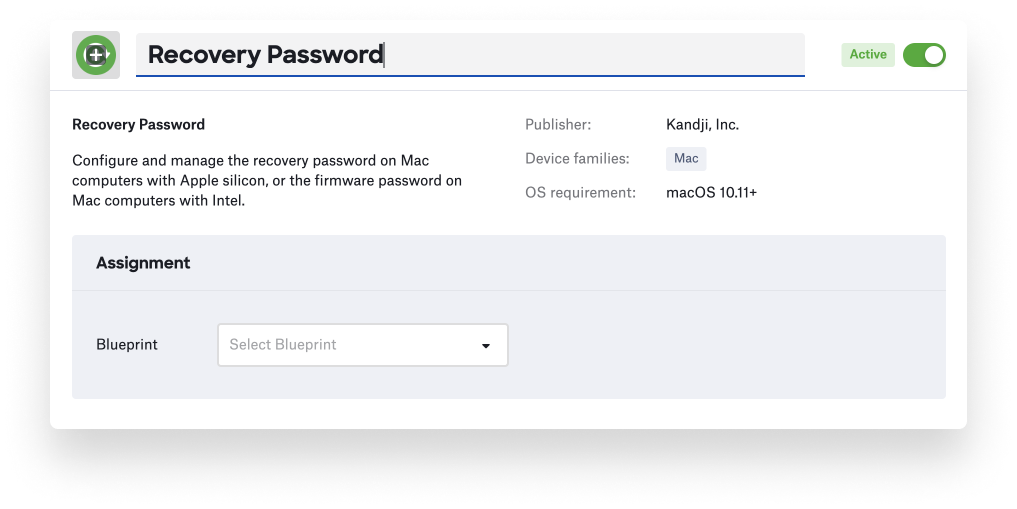Click the macOS 10.11+ requirement value
The width and height of the screenshot is (1017, 509).
[711, 192]
